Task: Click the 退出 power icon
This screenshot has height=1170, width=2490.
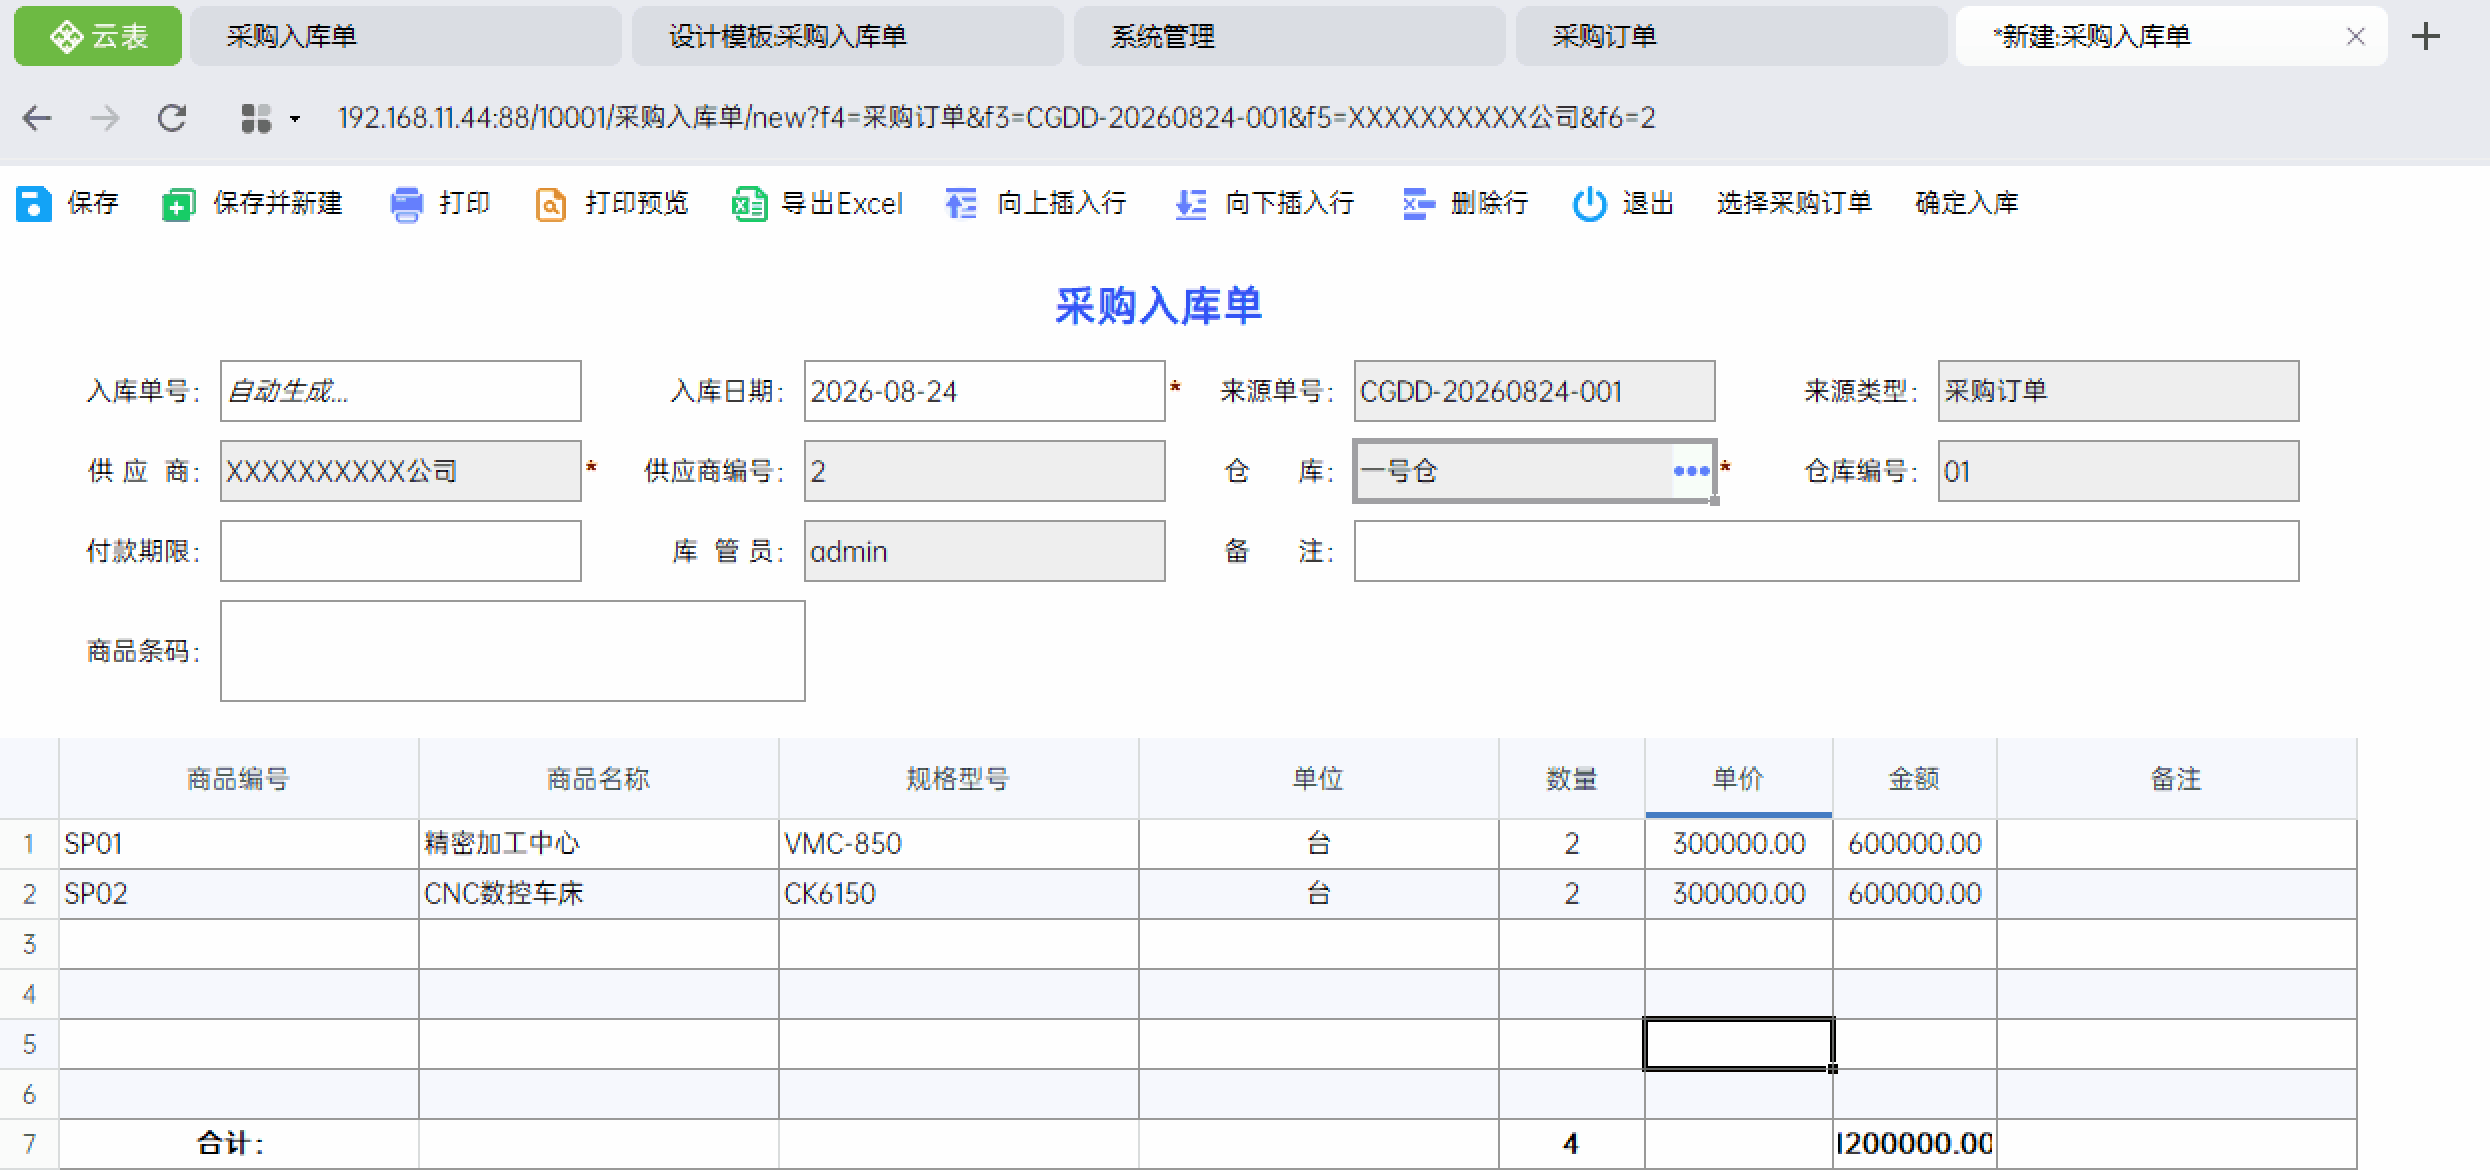Action: (1589, 204)
